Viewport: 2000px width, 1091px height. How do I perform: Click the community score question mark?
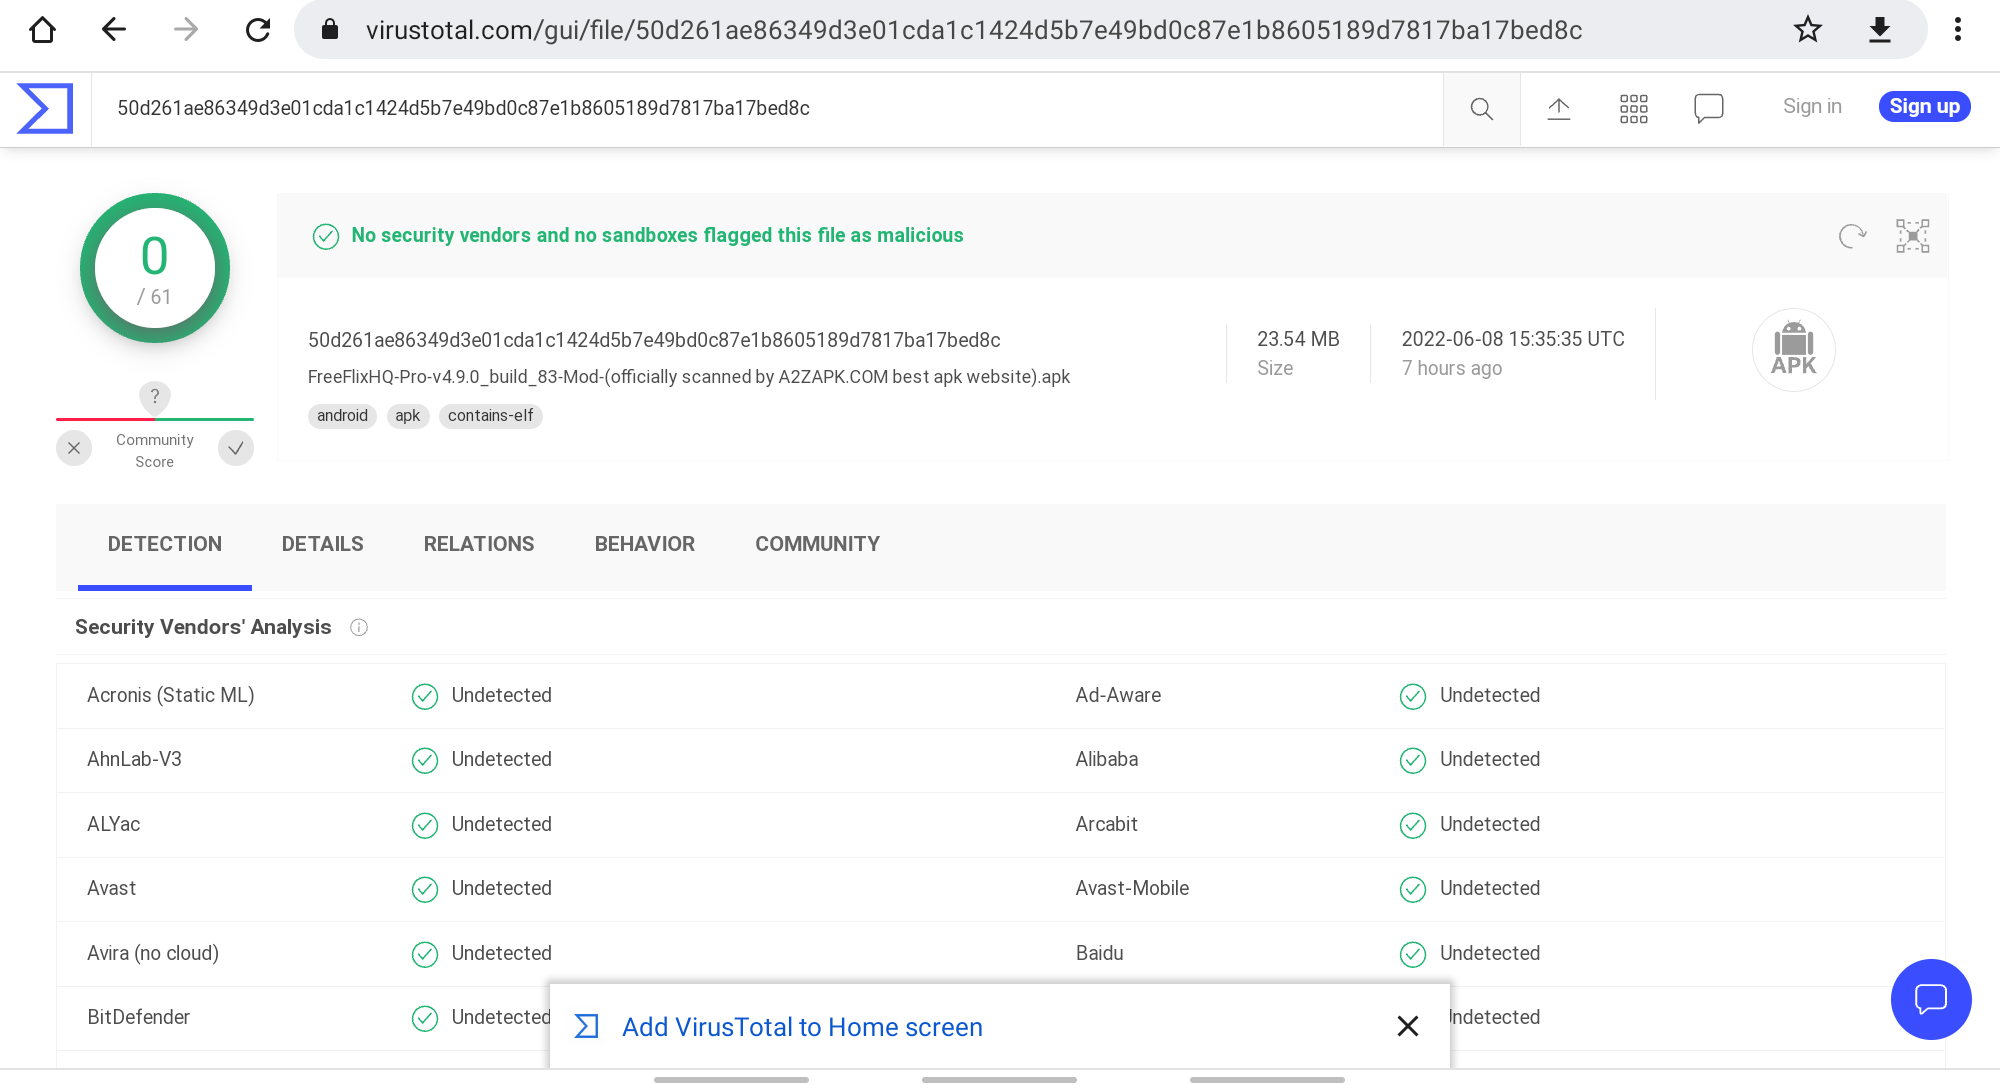[x=154, y=396]
